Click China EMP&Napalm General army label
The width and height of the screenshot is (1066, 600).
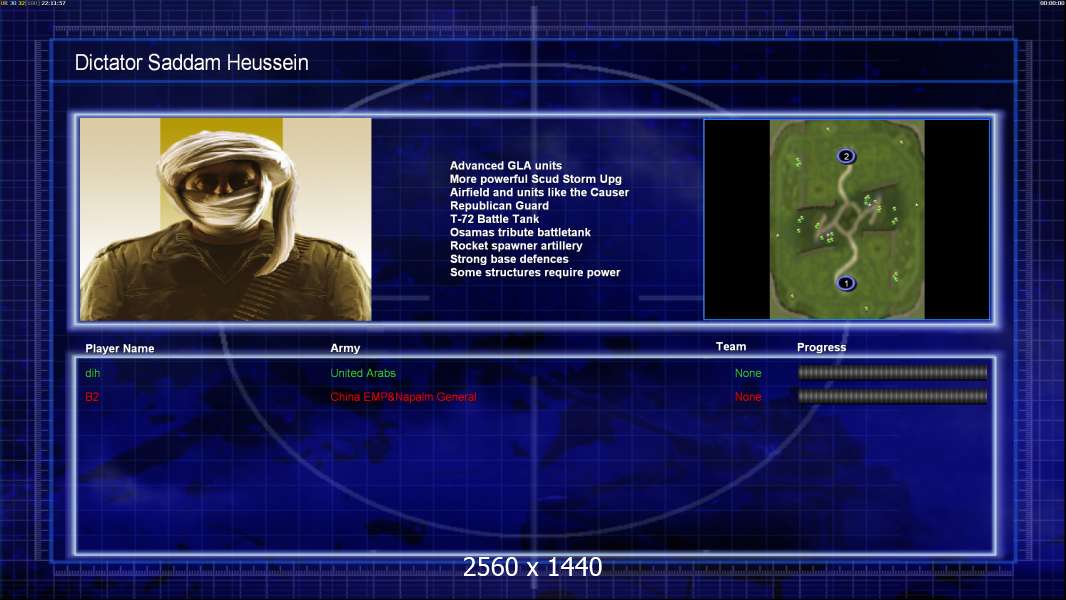pyautogui.click(x=403, y=397)
